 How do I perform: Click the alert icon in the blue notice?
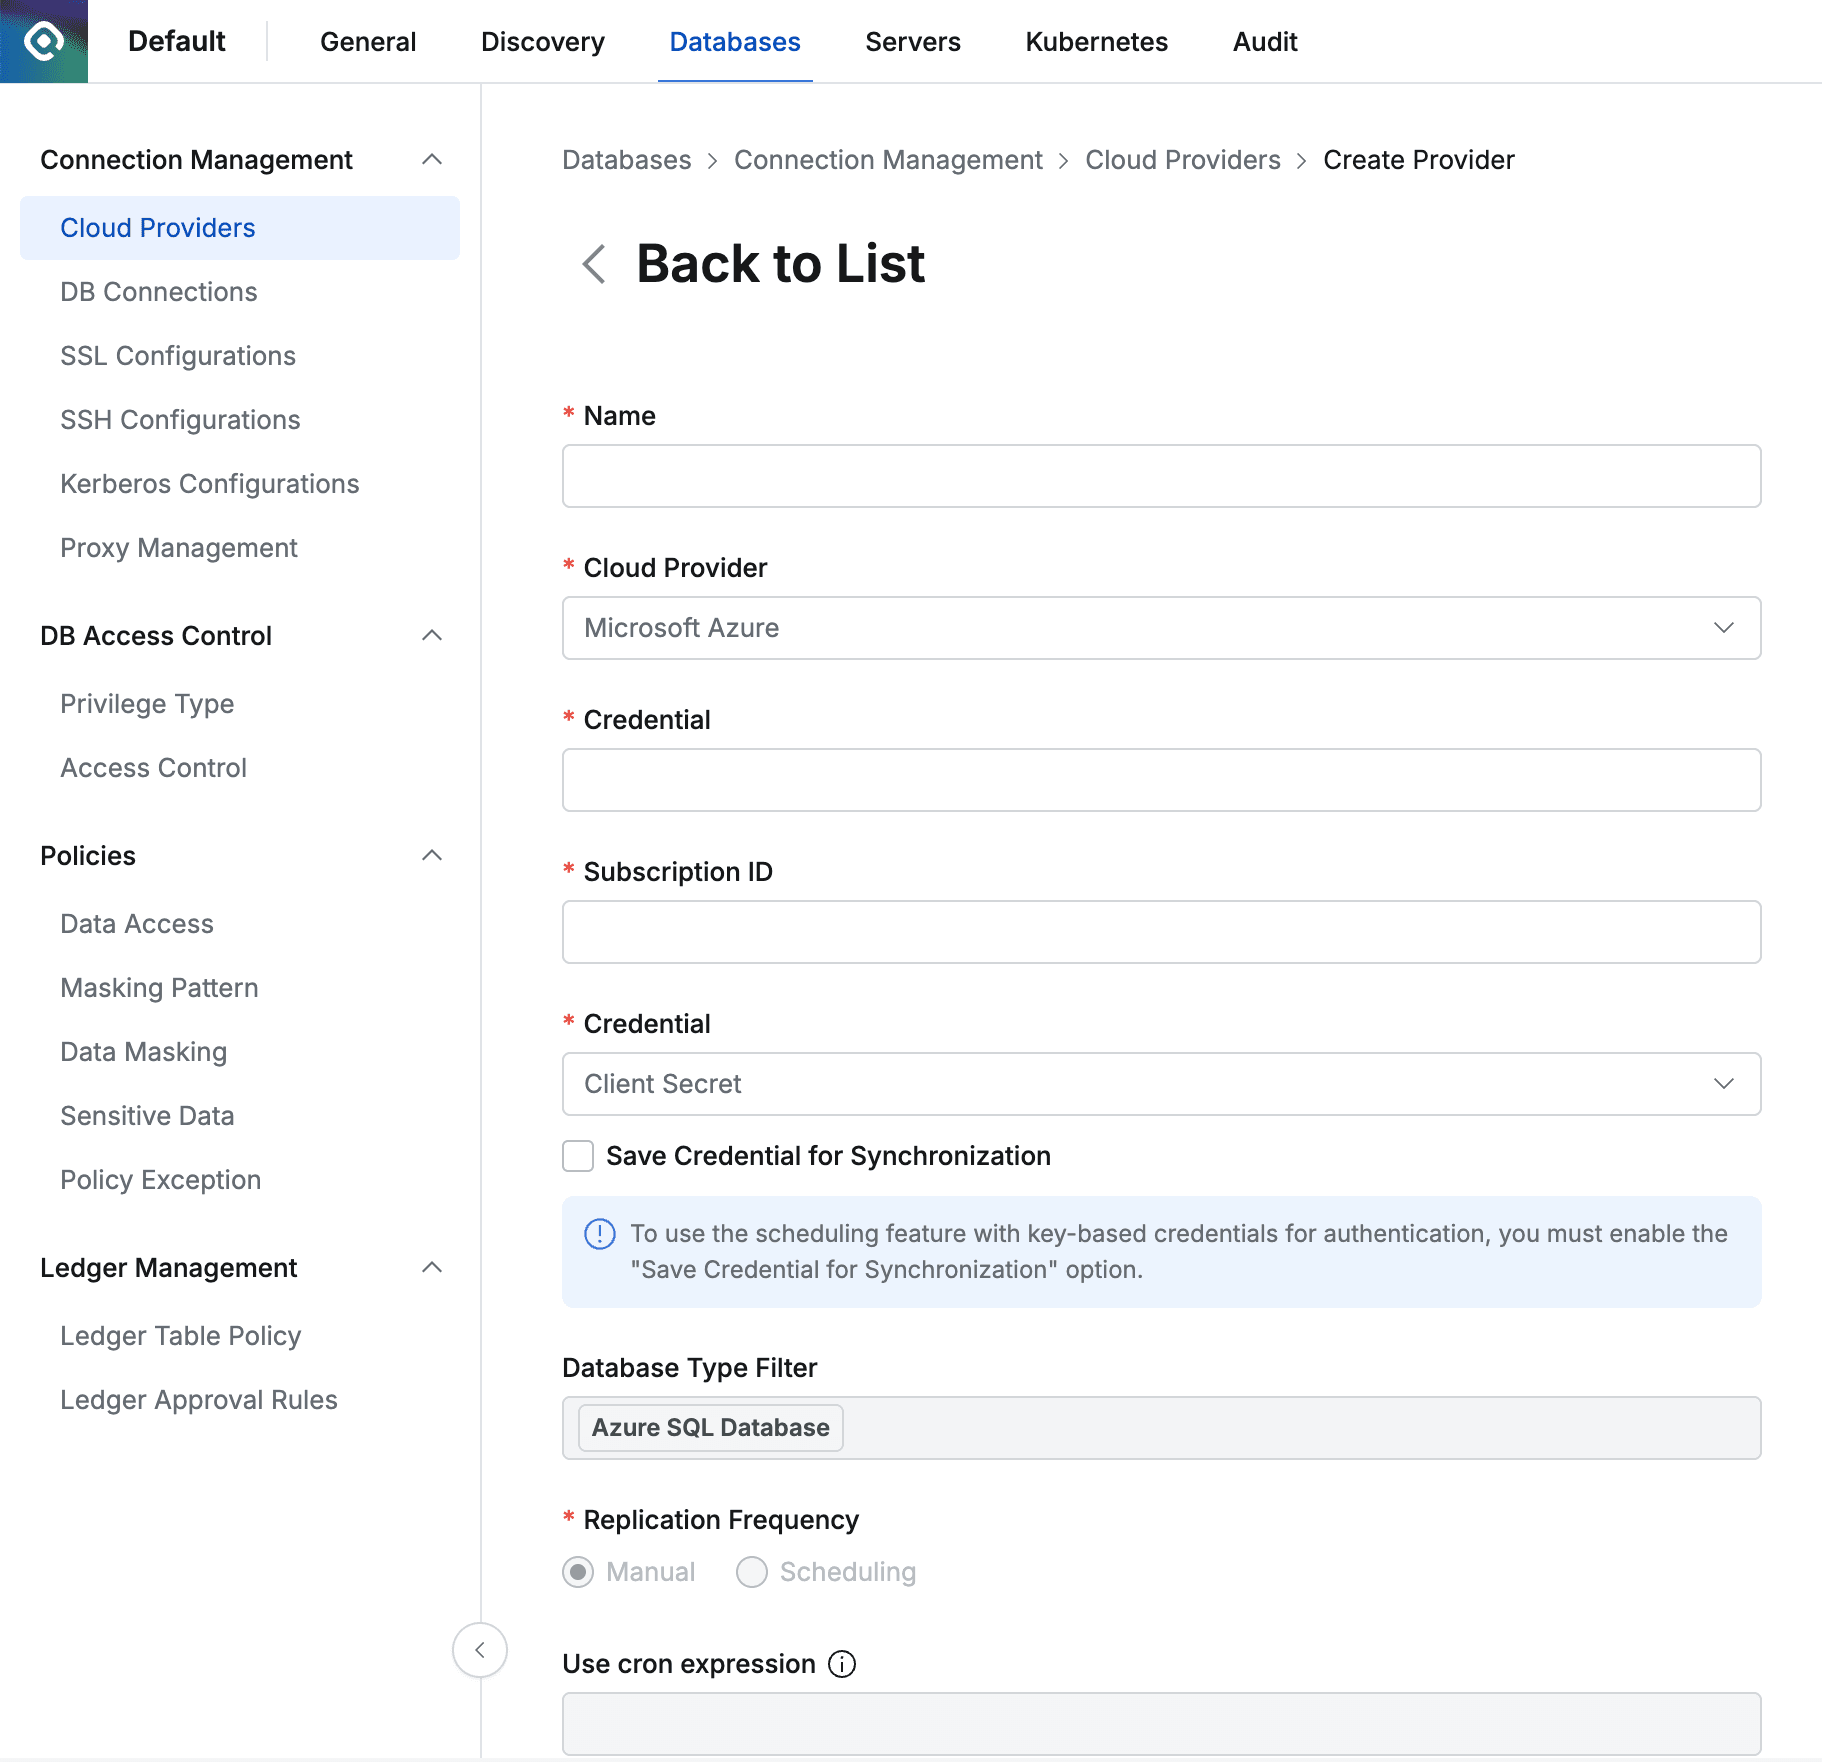tap(598, 1234)
